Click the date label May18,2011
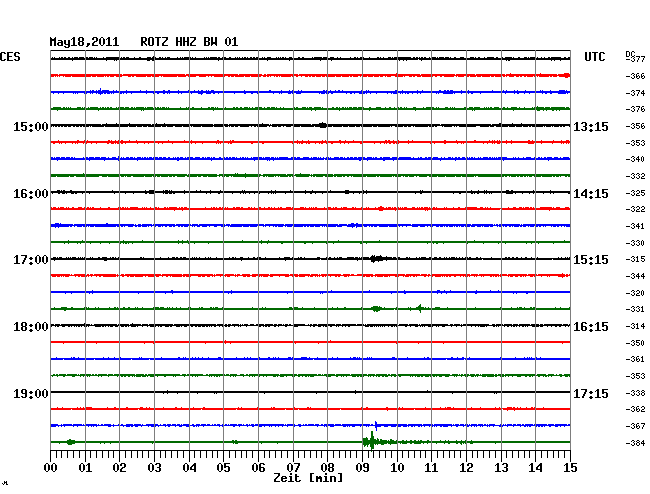 tap(84, 42)
